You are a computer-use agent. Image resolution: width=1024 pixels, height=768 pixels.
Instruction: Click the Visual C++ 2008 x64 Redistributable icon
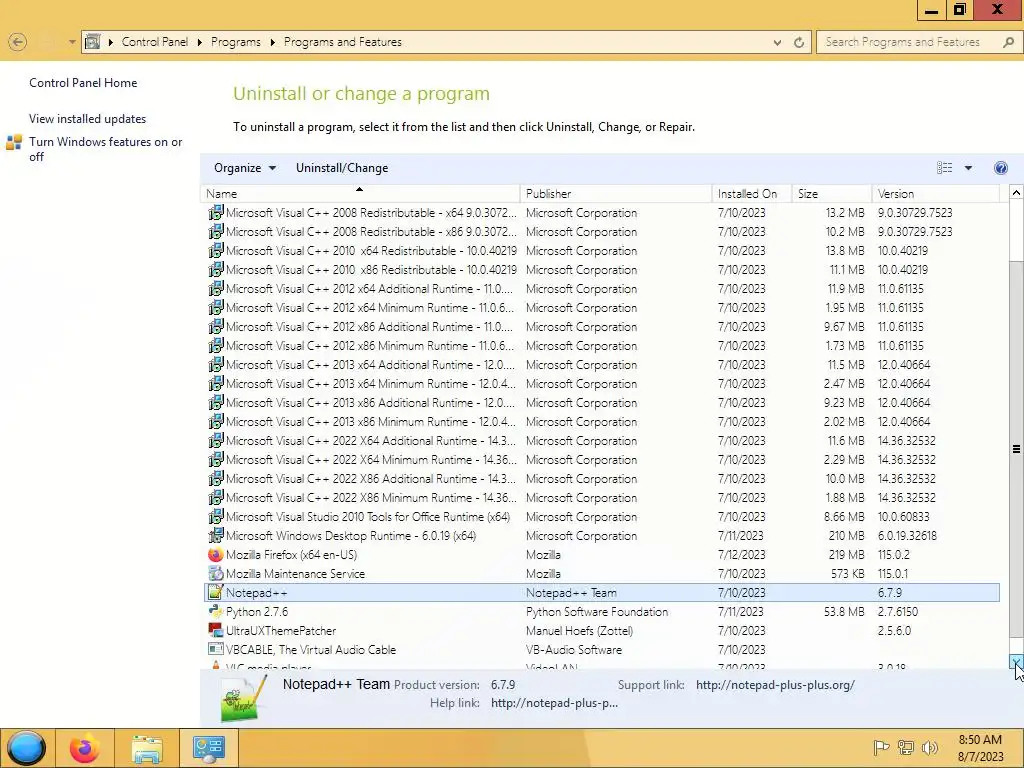coord(215,213)
